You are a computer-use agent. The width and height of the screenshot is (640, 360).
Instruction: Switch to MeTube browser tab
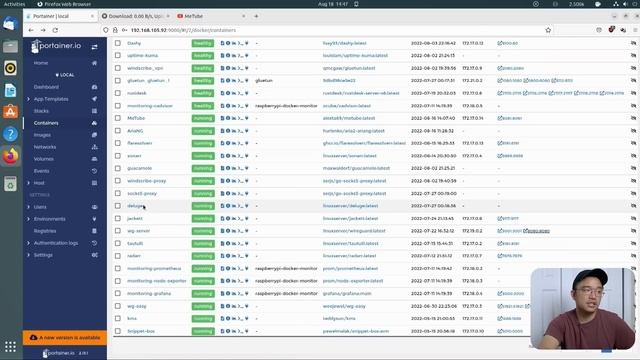point(211,16)
